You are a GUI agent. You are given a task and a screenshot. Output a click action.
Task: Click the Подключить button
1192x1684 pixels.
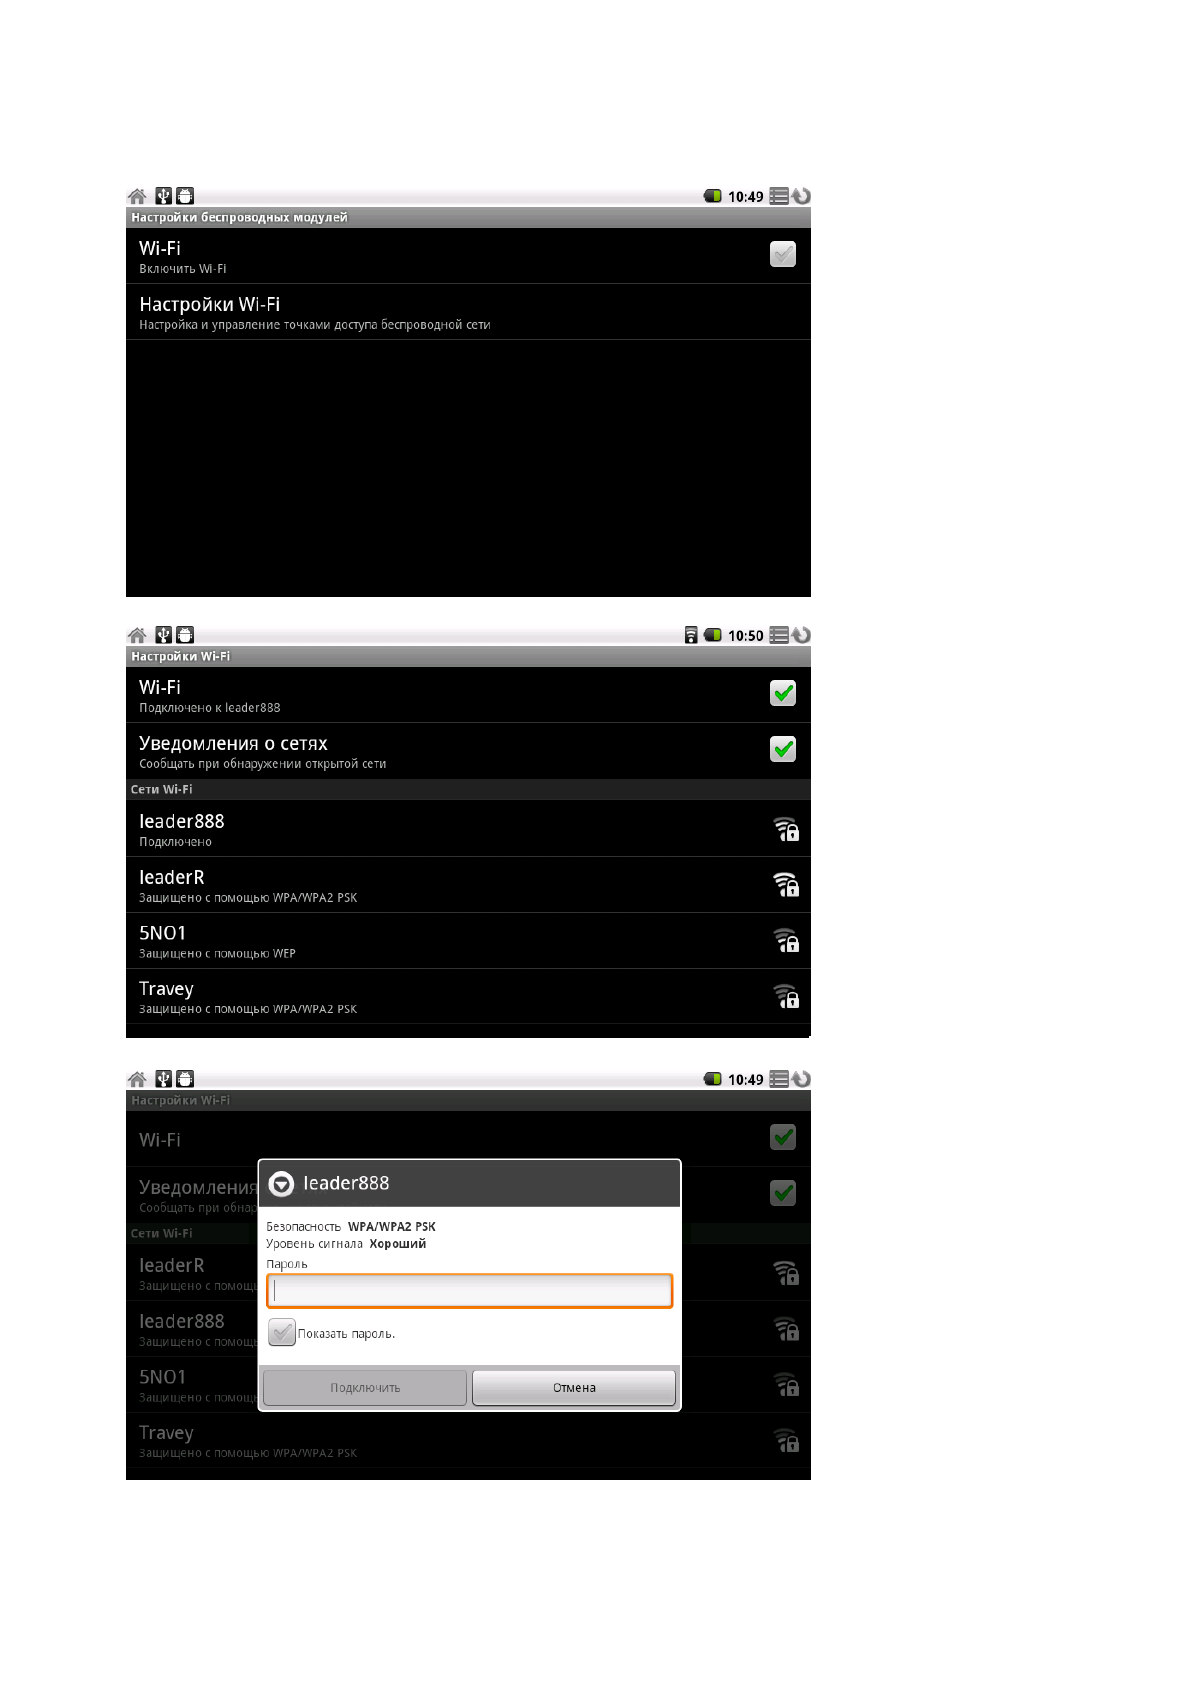point(365,1388)
